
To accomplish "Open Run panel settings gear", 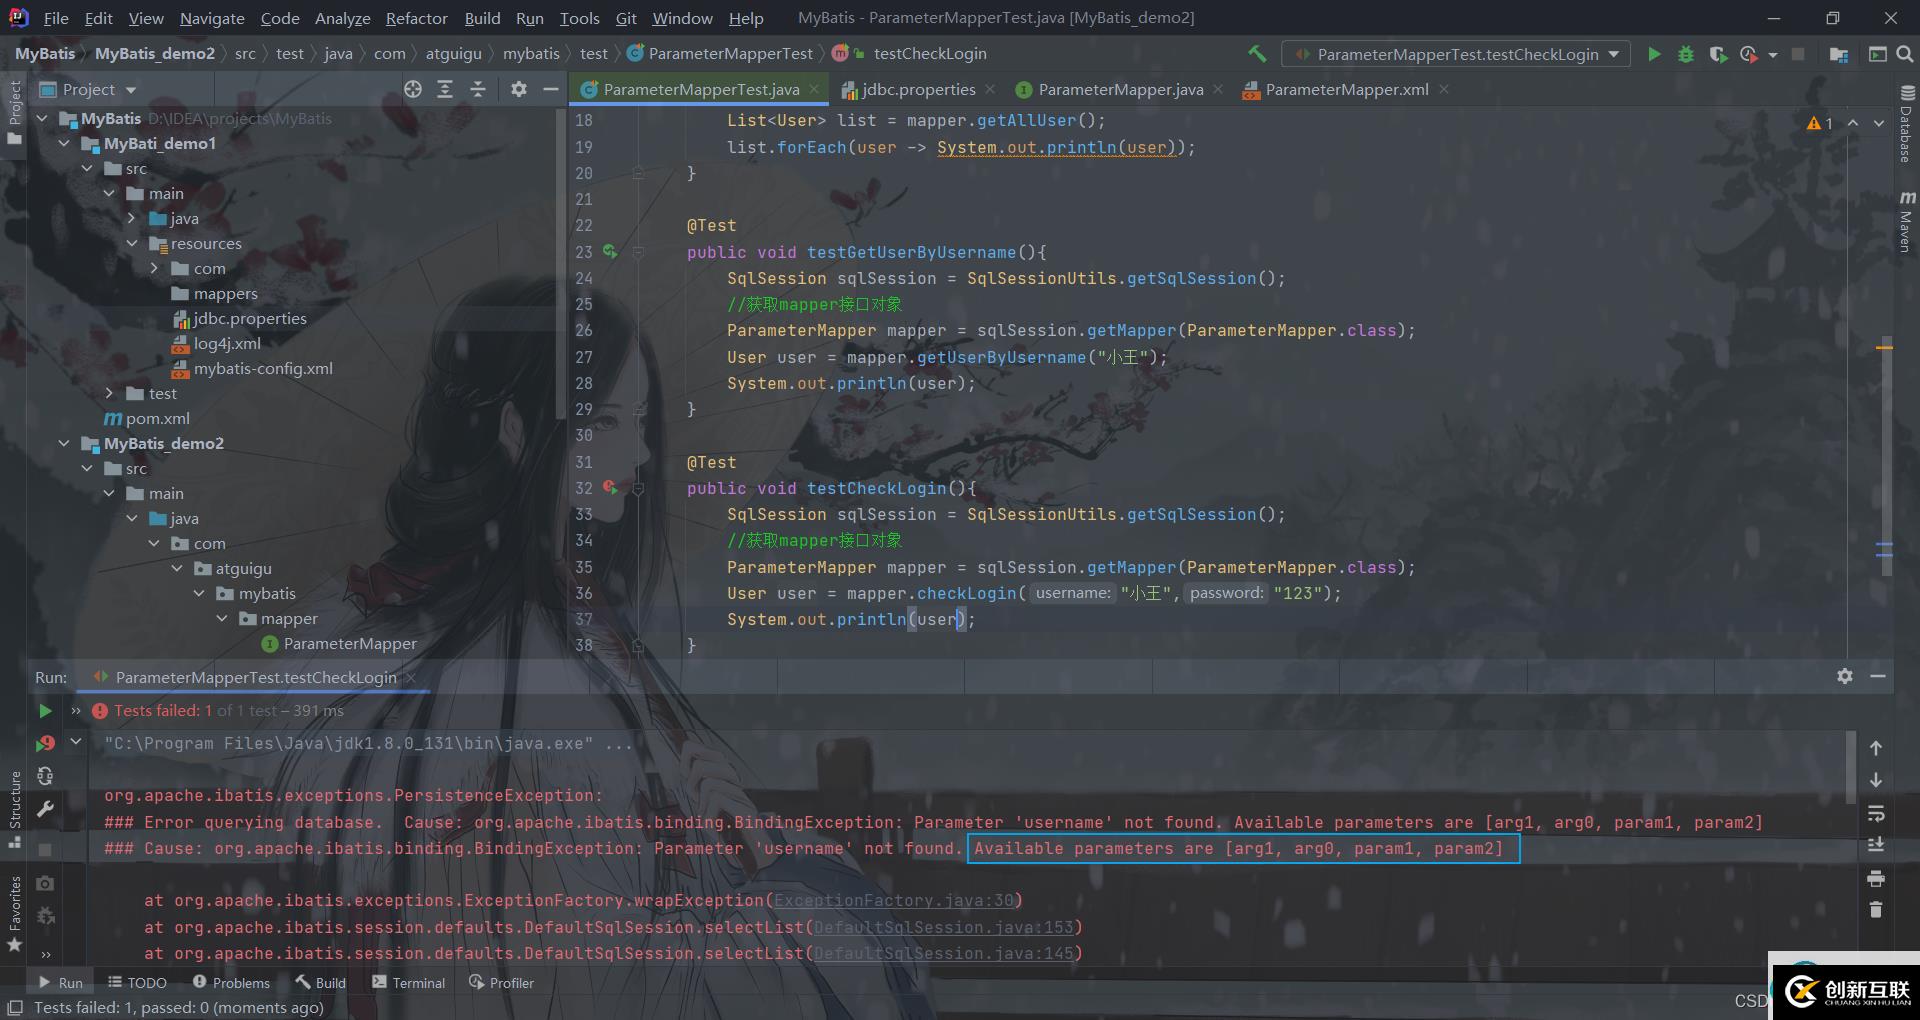I will (1845, 676).
